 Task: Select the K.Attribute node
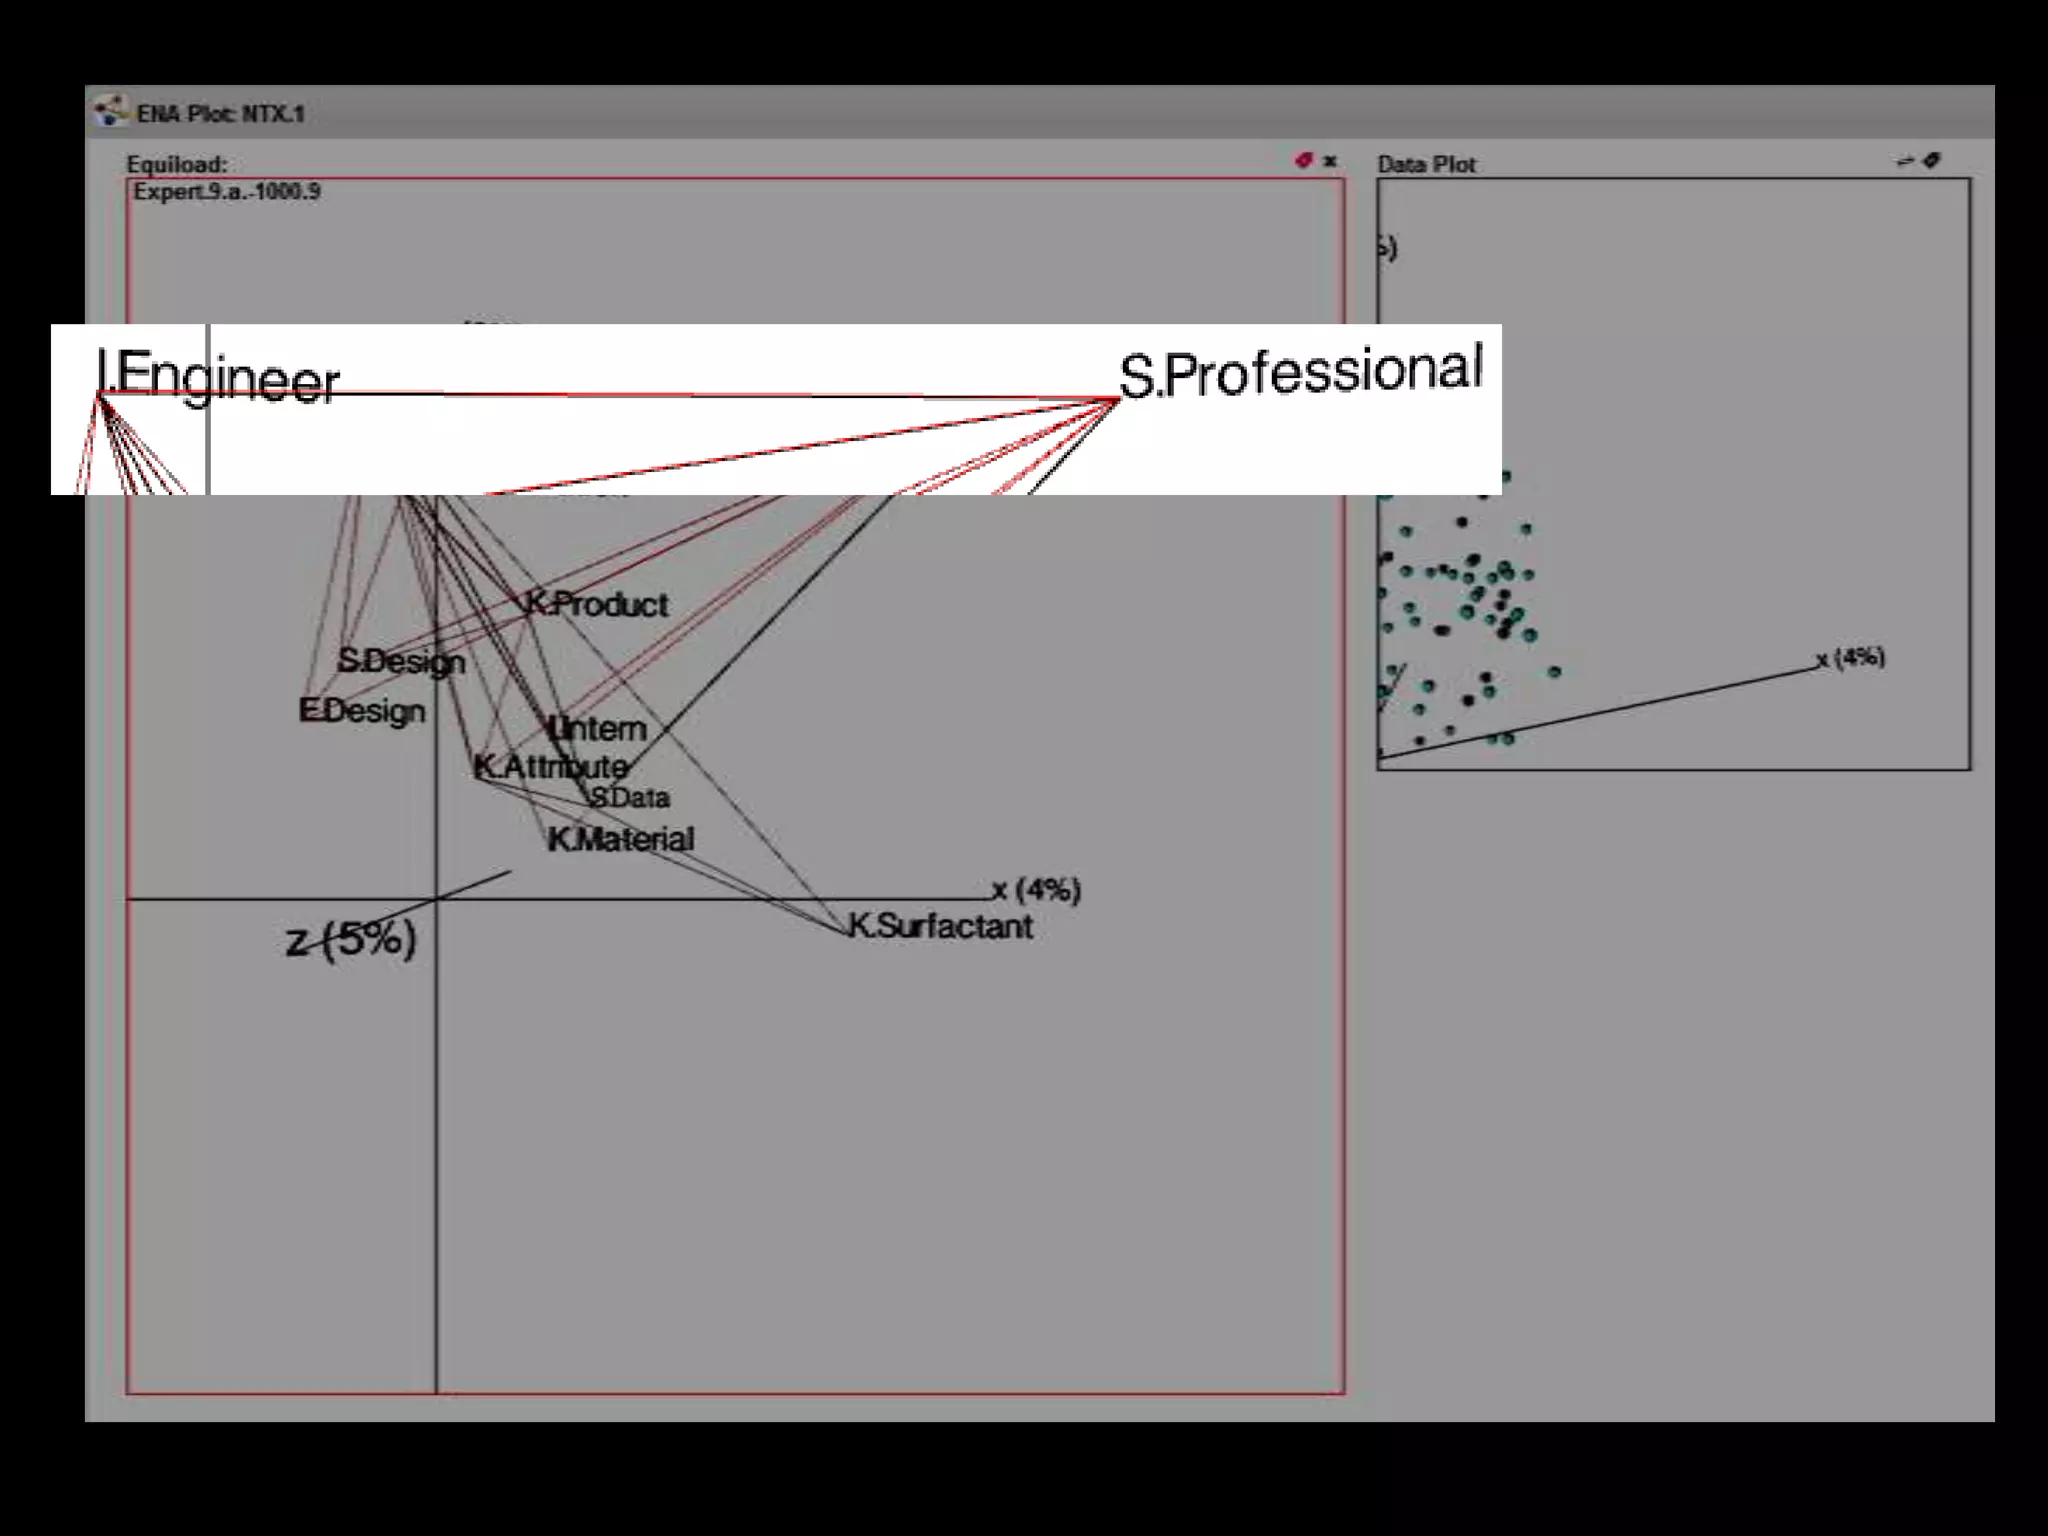[x=551, y=767]
